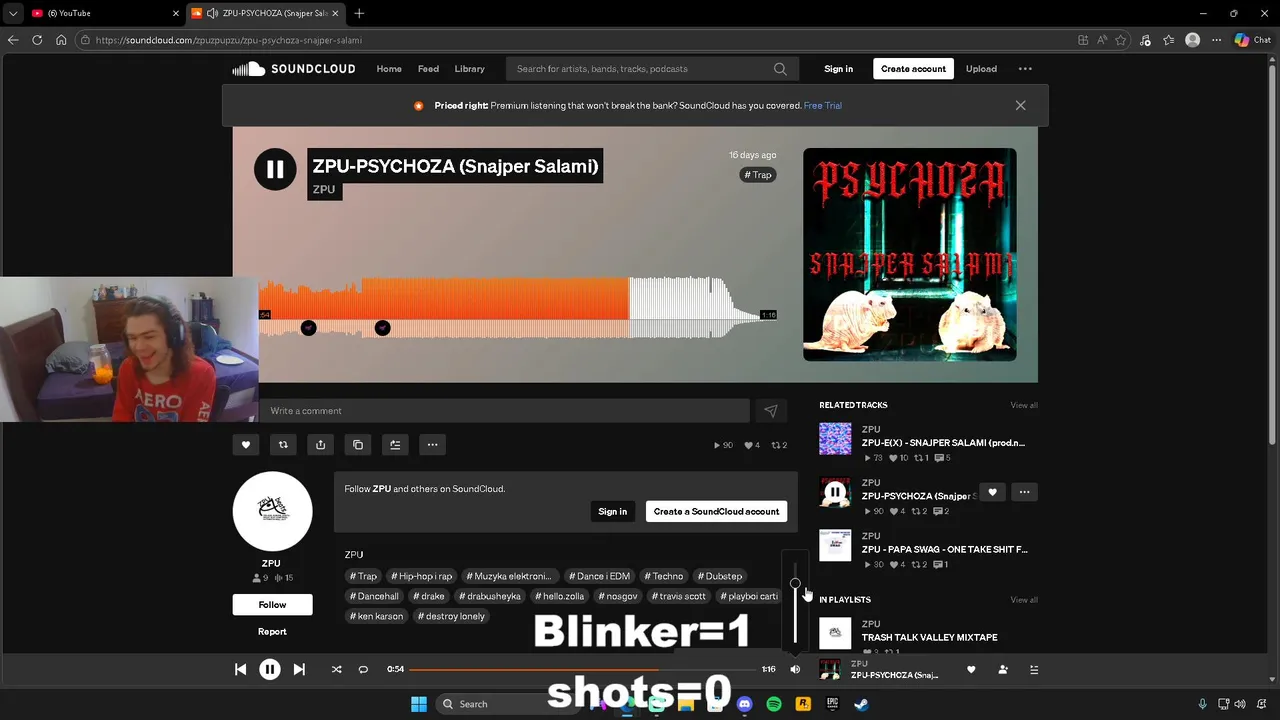Screen dimensions: 1280x720
Task: Sign in from the follow prompt box
Action: tap(612, 512)
